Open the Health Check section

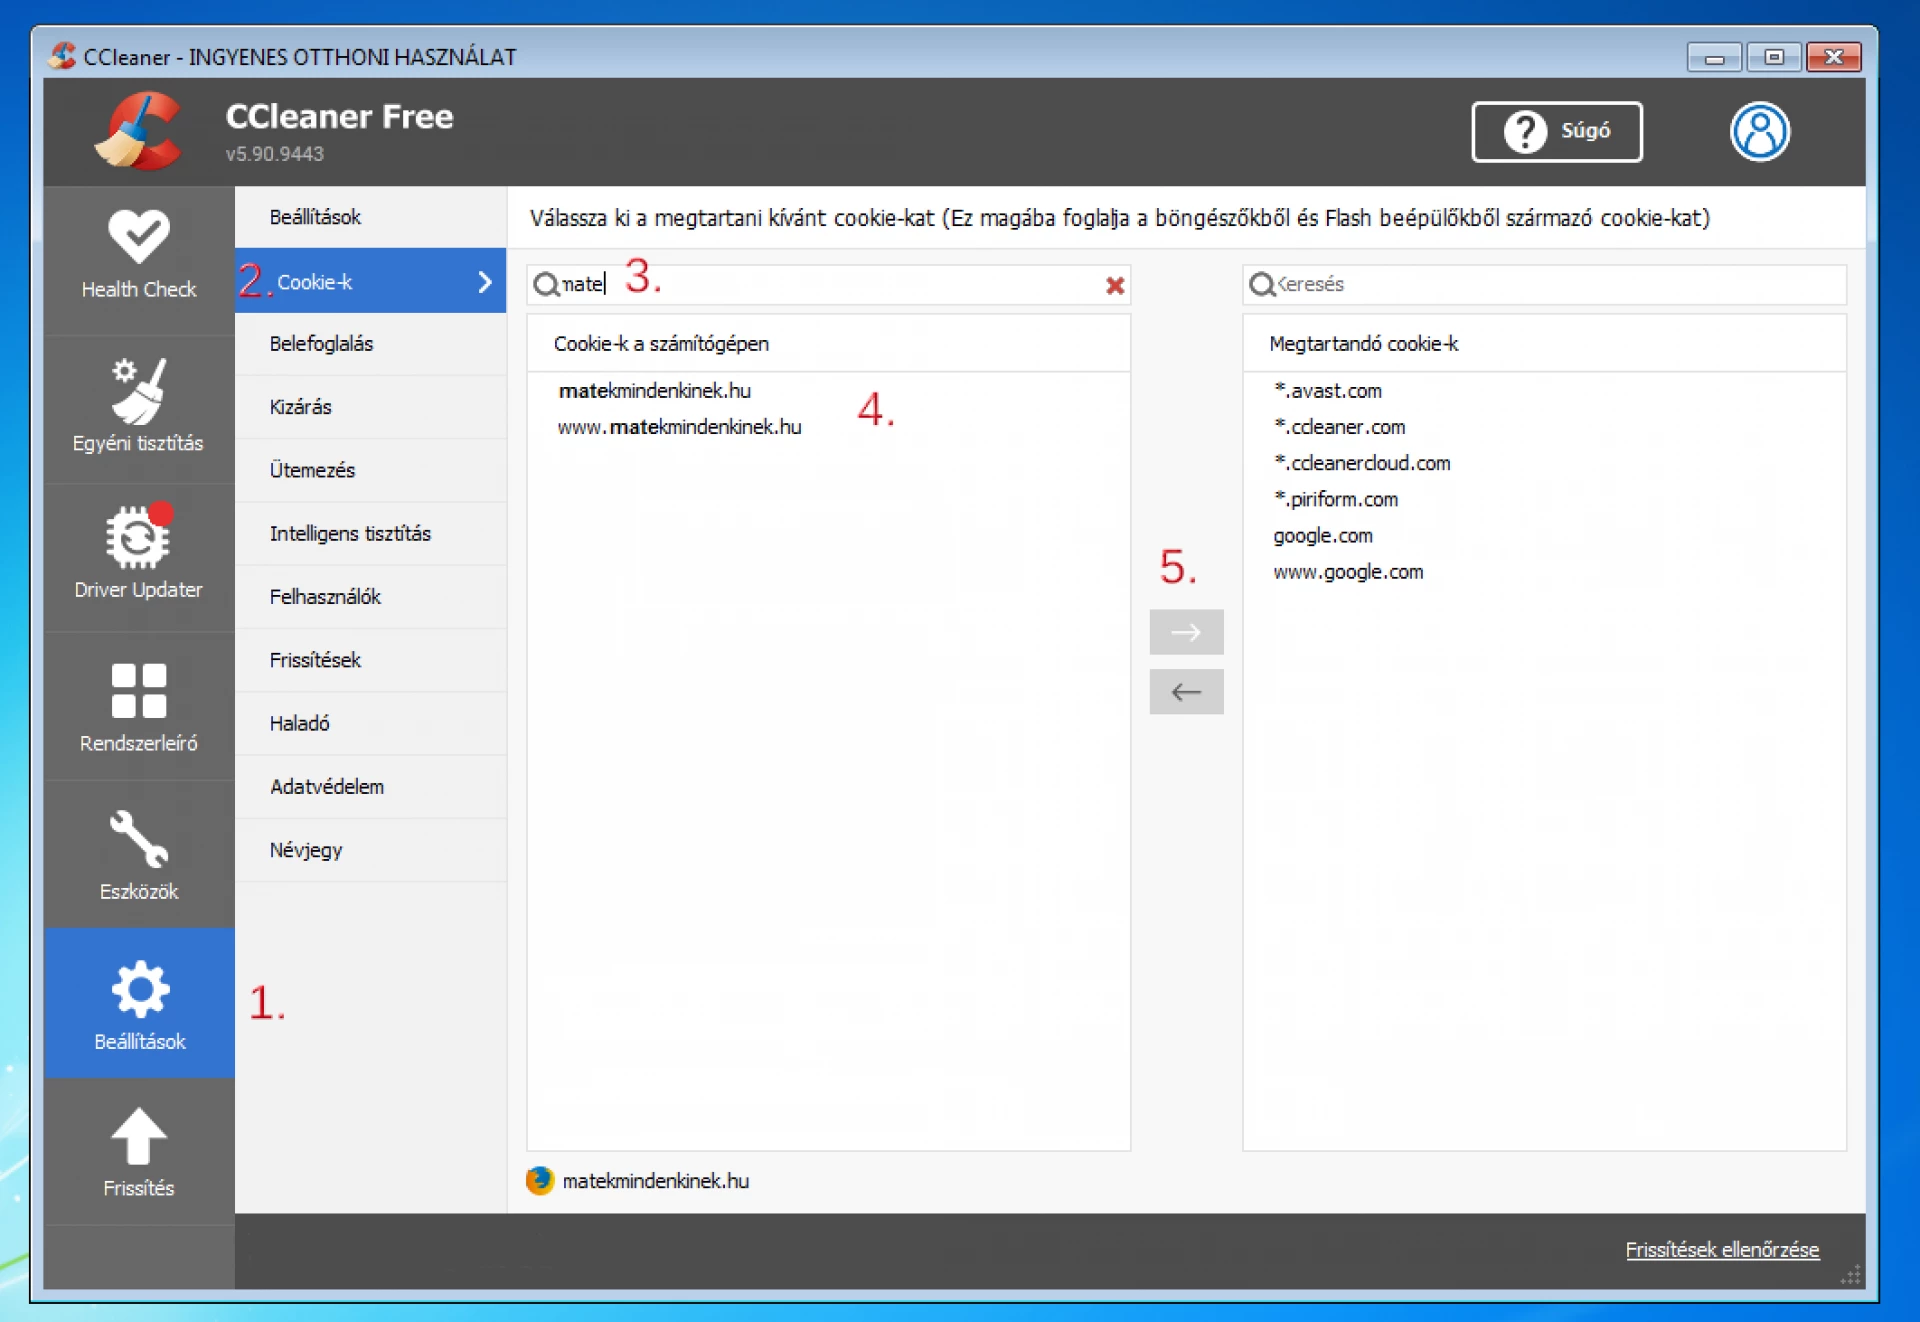coord(138,255)
